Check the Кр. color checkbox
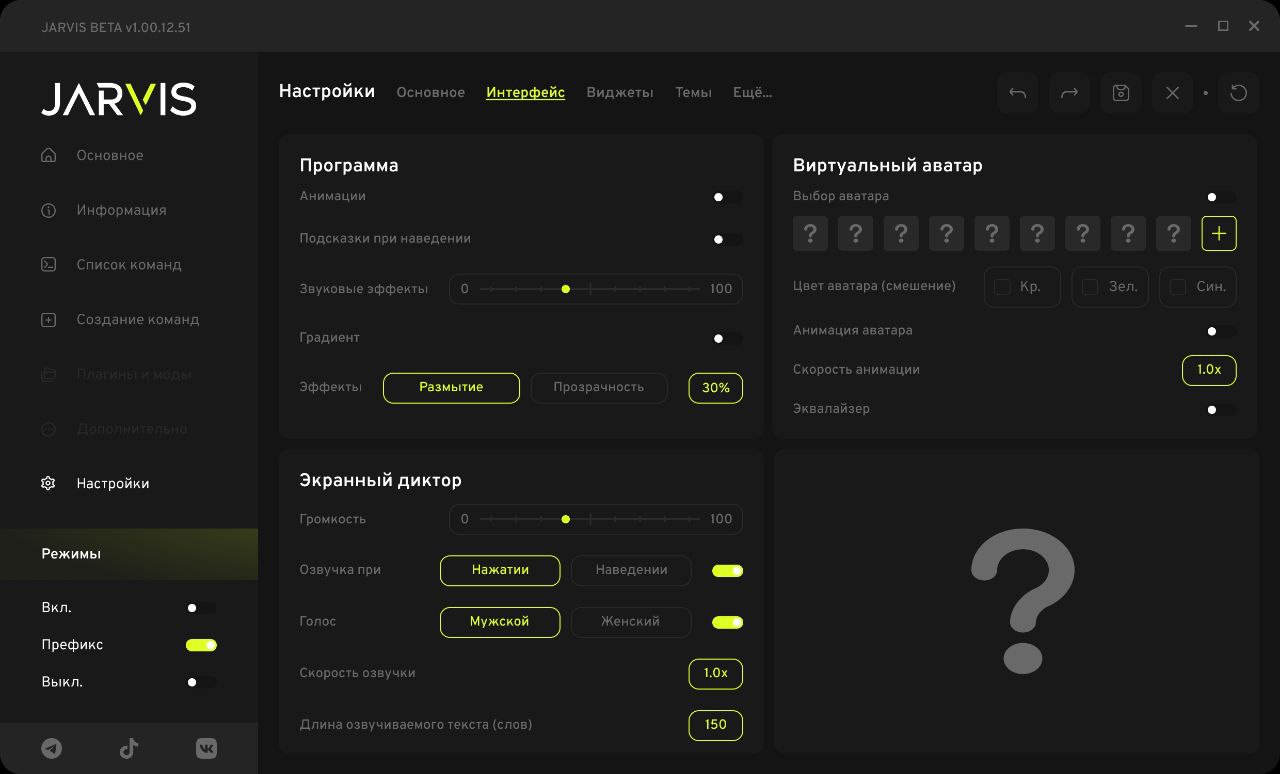The height and width of the screenshot is (774, 1280). coord(1002,287)
